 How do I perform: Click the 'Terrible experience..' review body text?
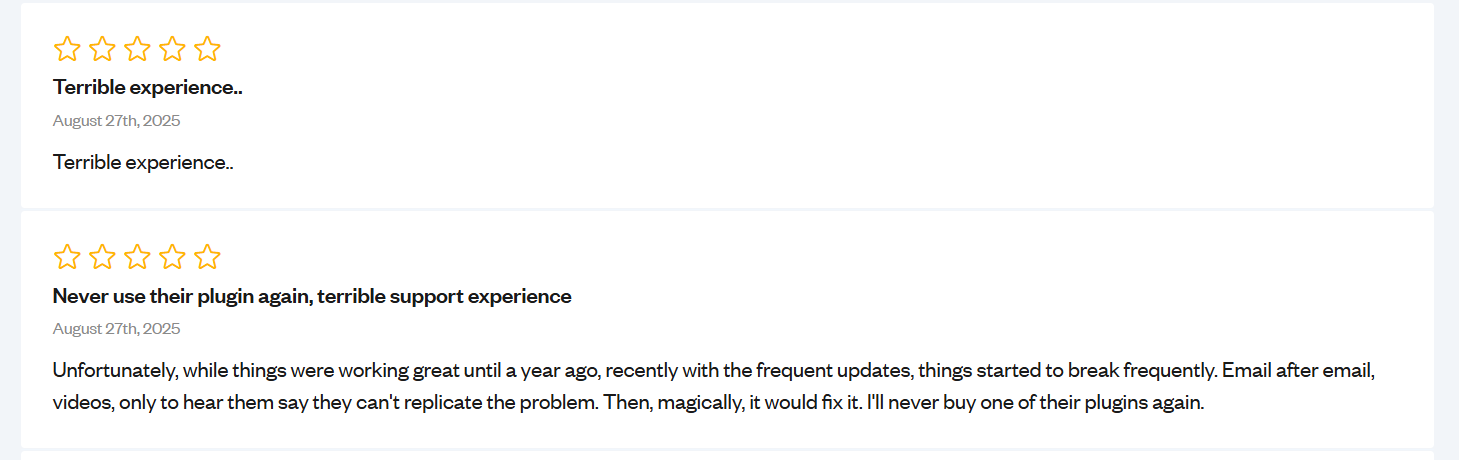143,162
